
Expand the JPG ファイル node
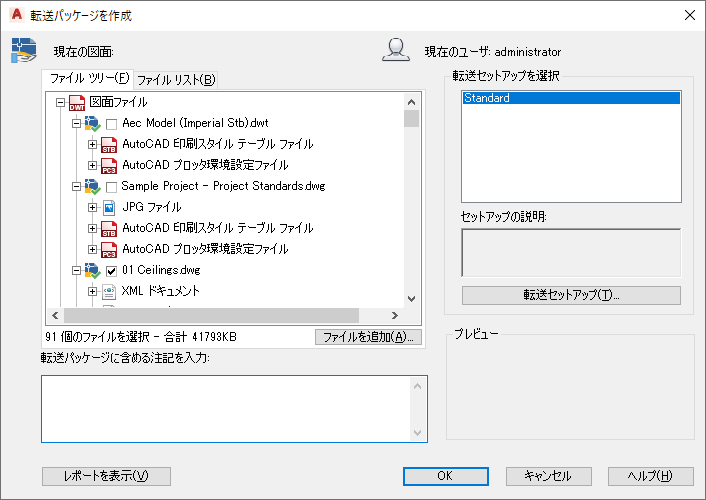pyautogui.click(x=92, y=207)
